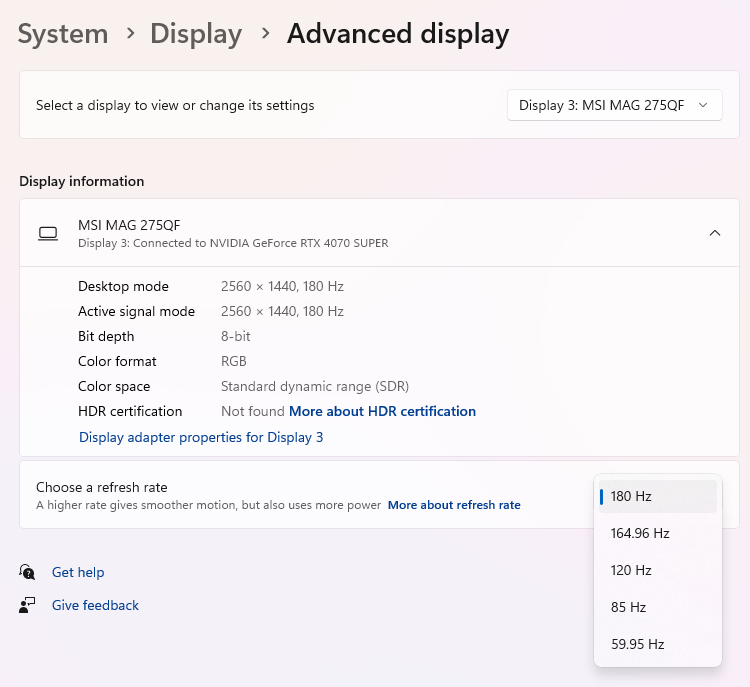Choose the 59.95 Hz option
The height and width of the screenshot is (687, 750).
point(657,644)
